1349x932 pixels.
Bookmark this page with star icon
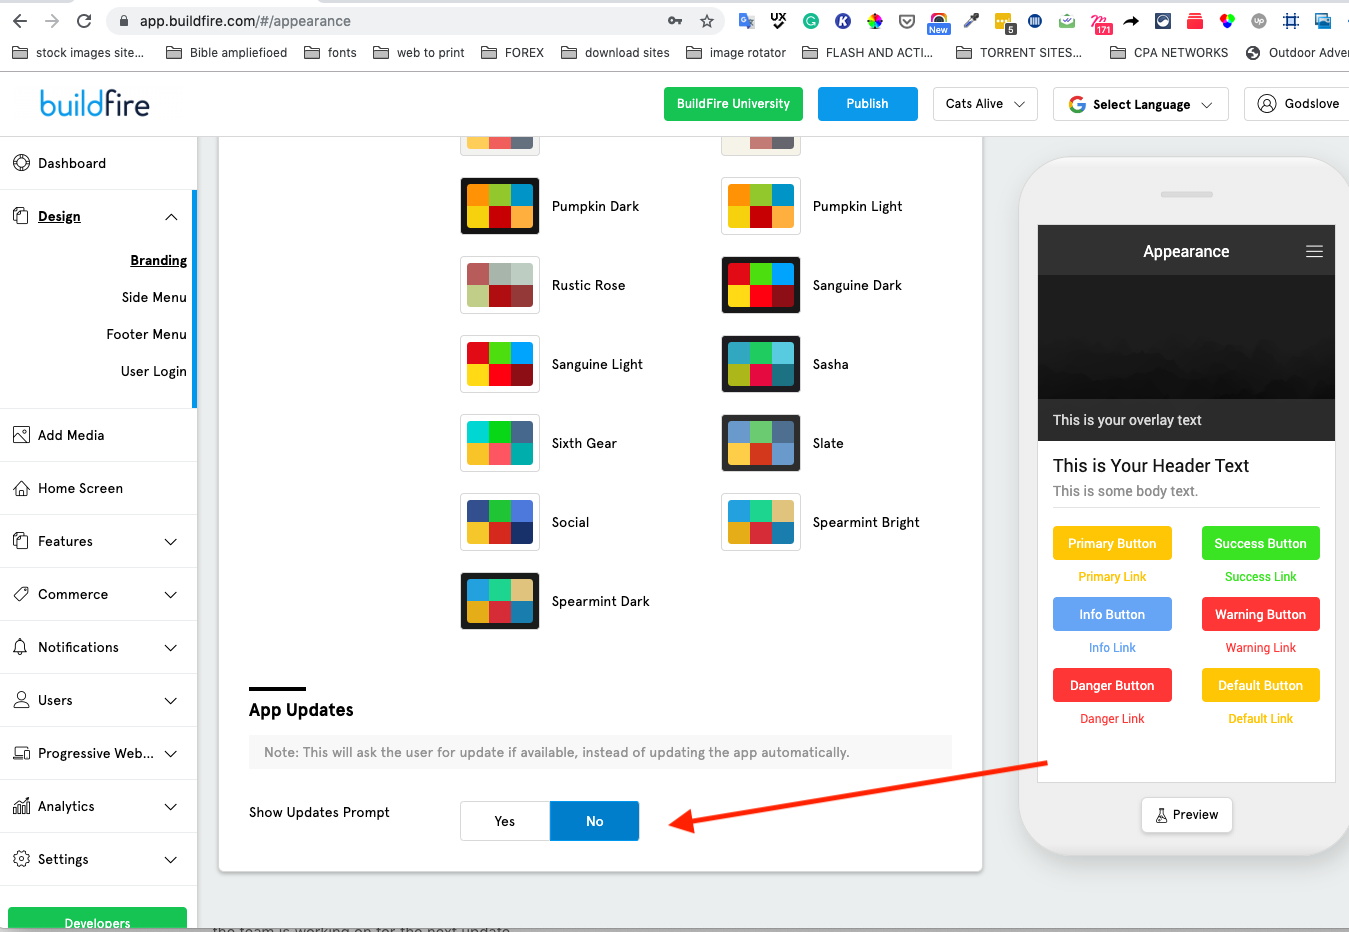(707, 21)
